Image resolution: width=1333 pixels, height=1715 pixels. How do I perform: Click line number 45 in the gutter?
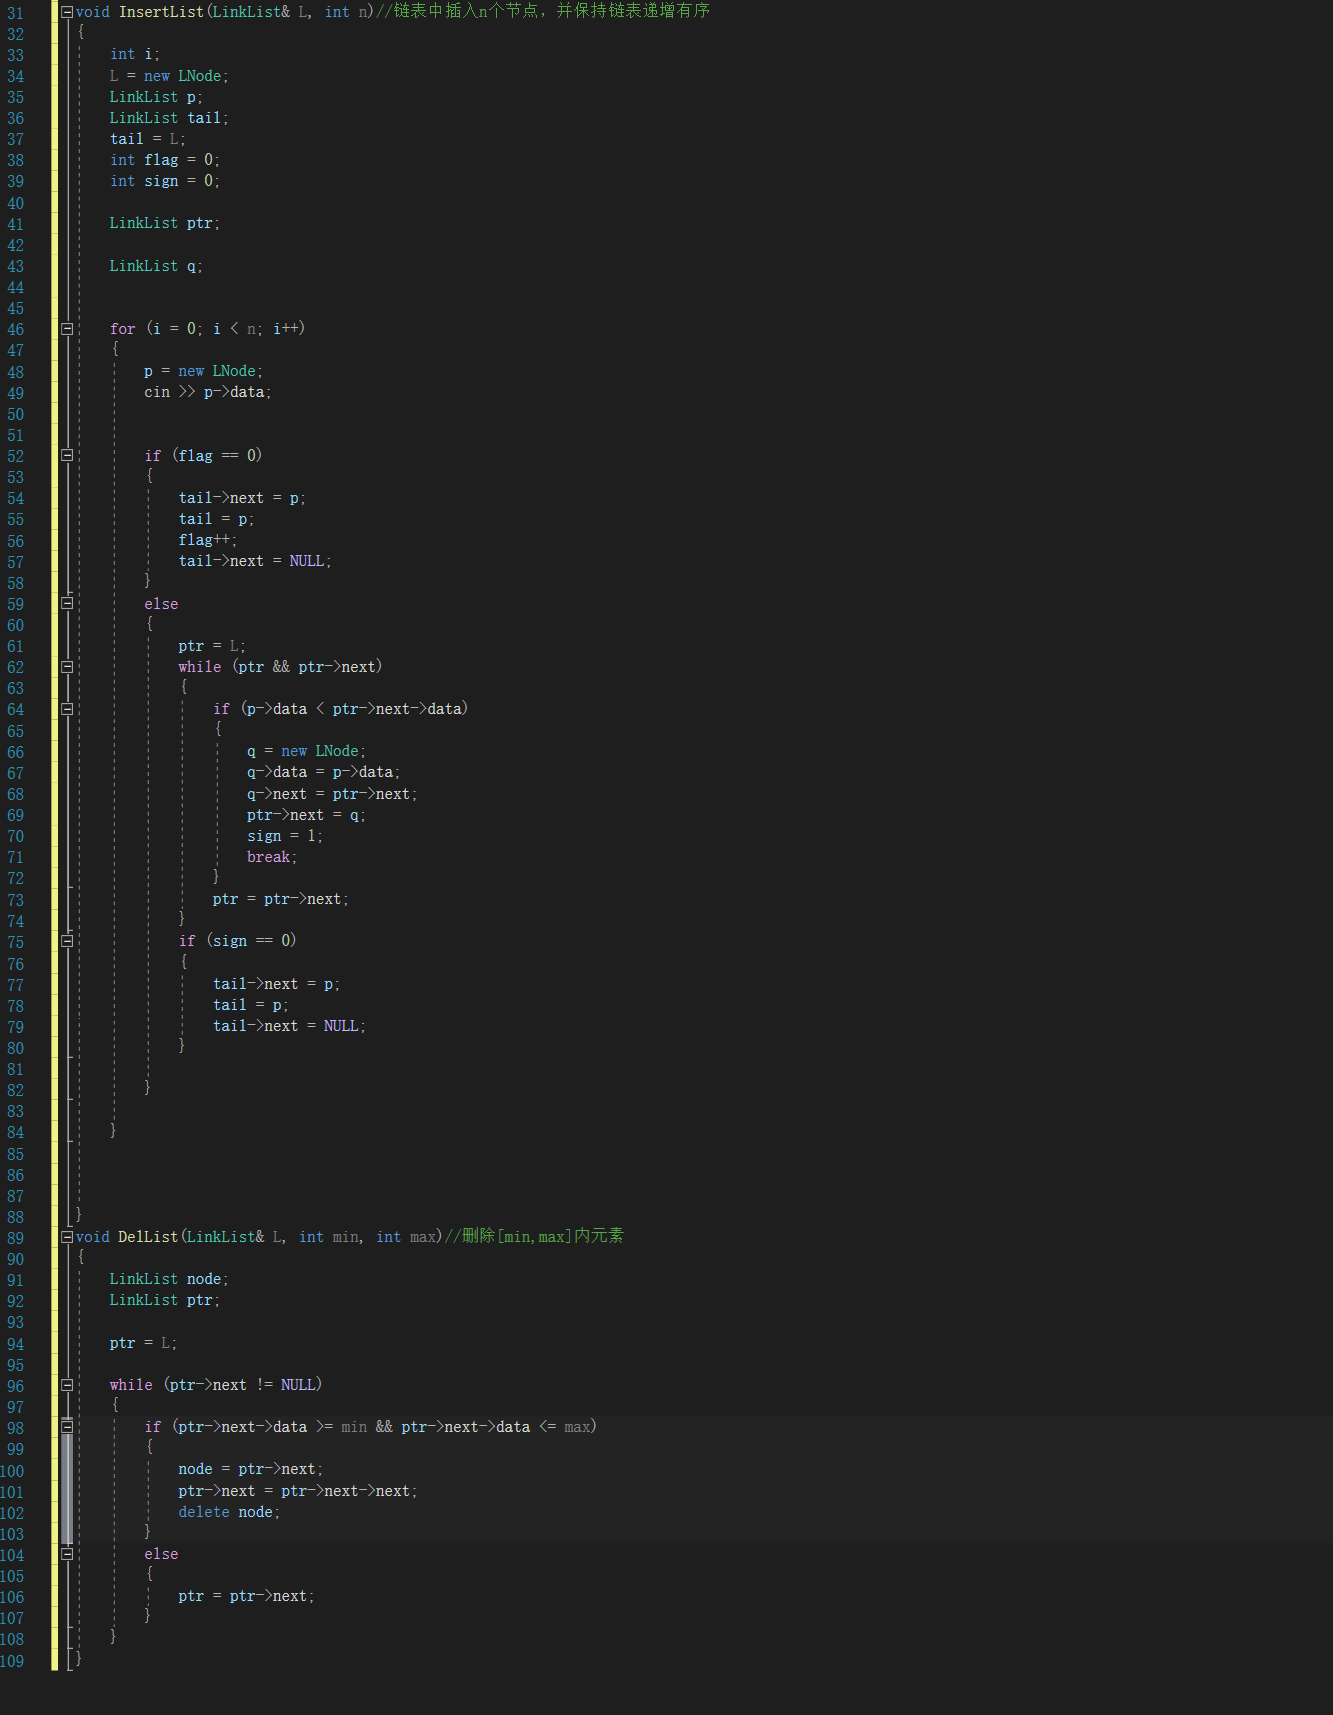16,308
